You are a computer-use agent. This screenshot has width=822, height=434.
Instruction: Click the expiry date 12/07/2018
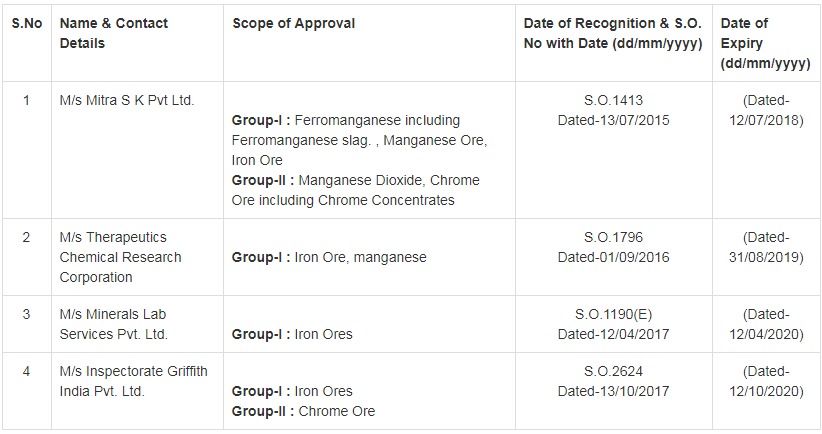click(766, 120)
